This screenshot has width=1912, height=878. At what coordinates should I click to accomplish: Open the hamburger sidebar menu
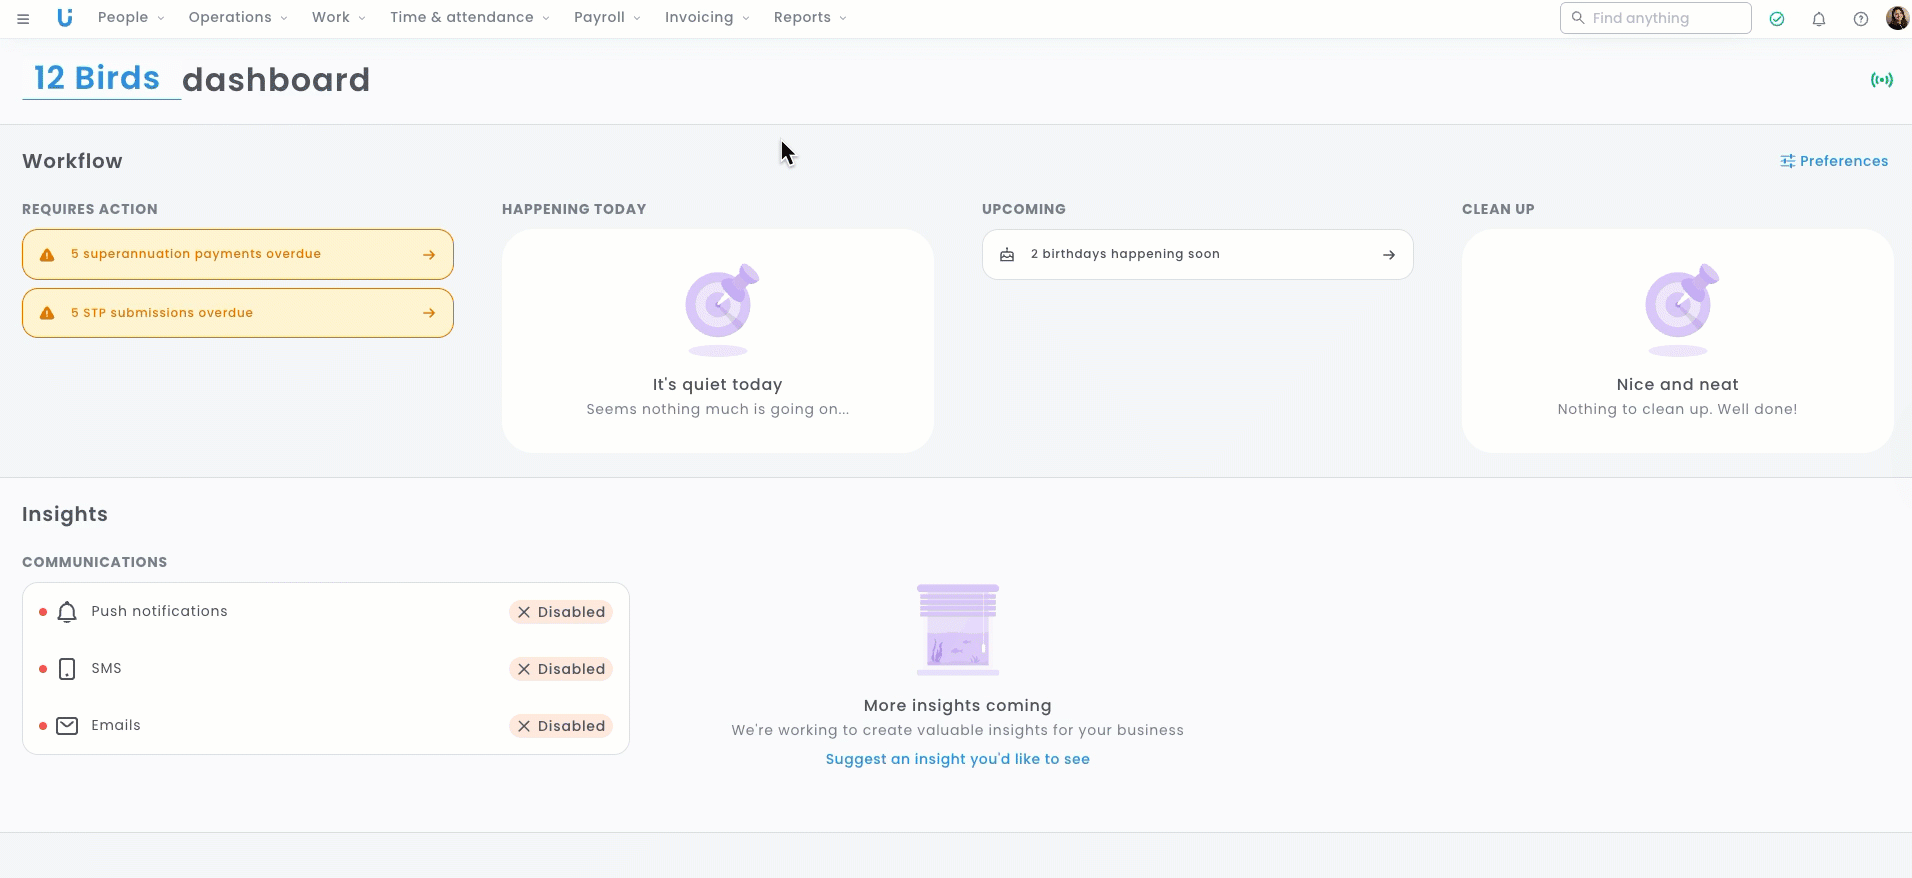point(23,18)
